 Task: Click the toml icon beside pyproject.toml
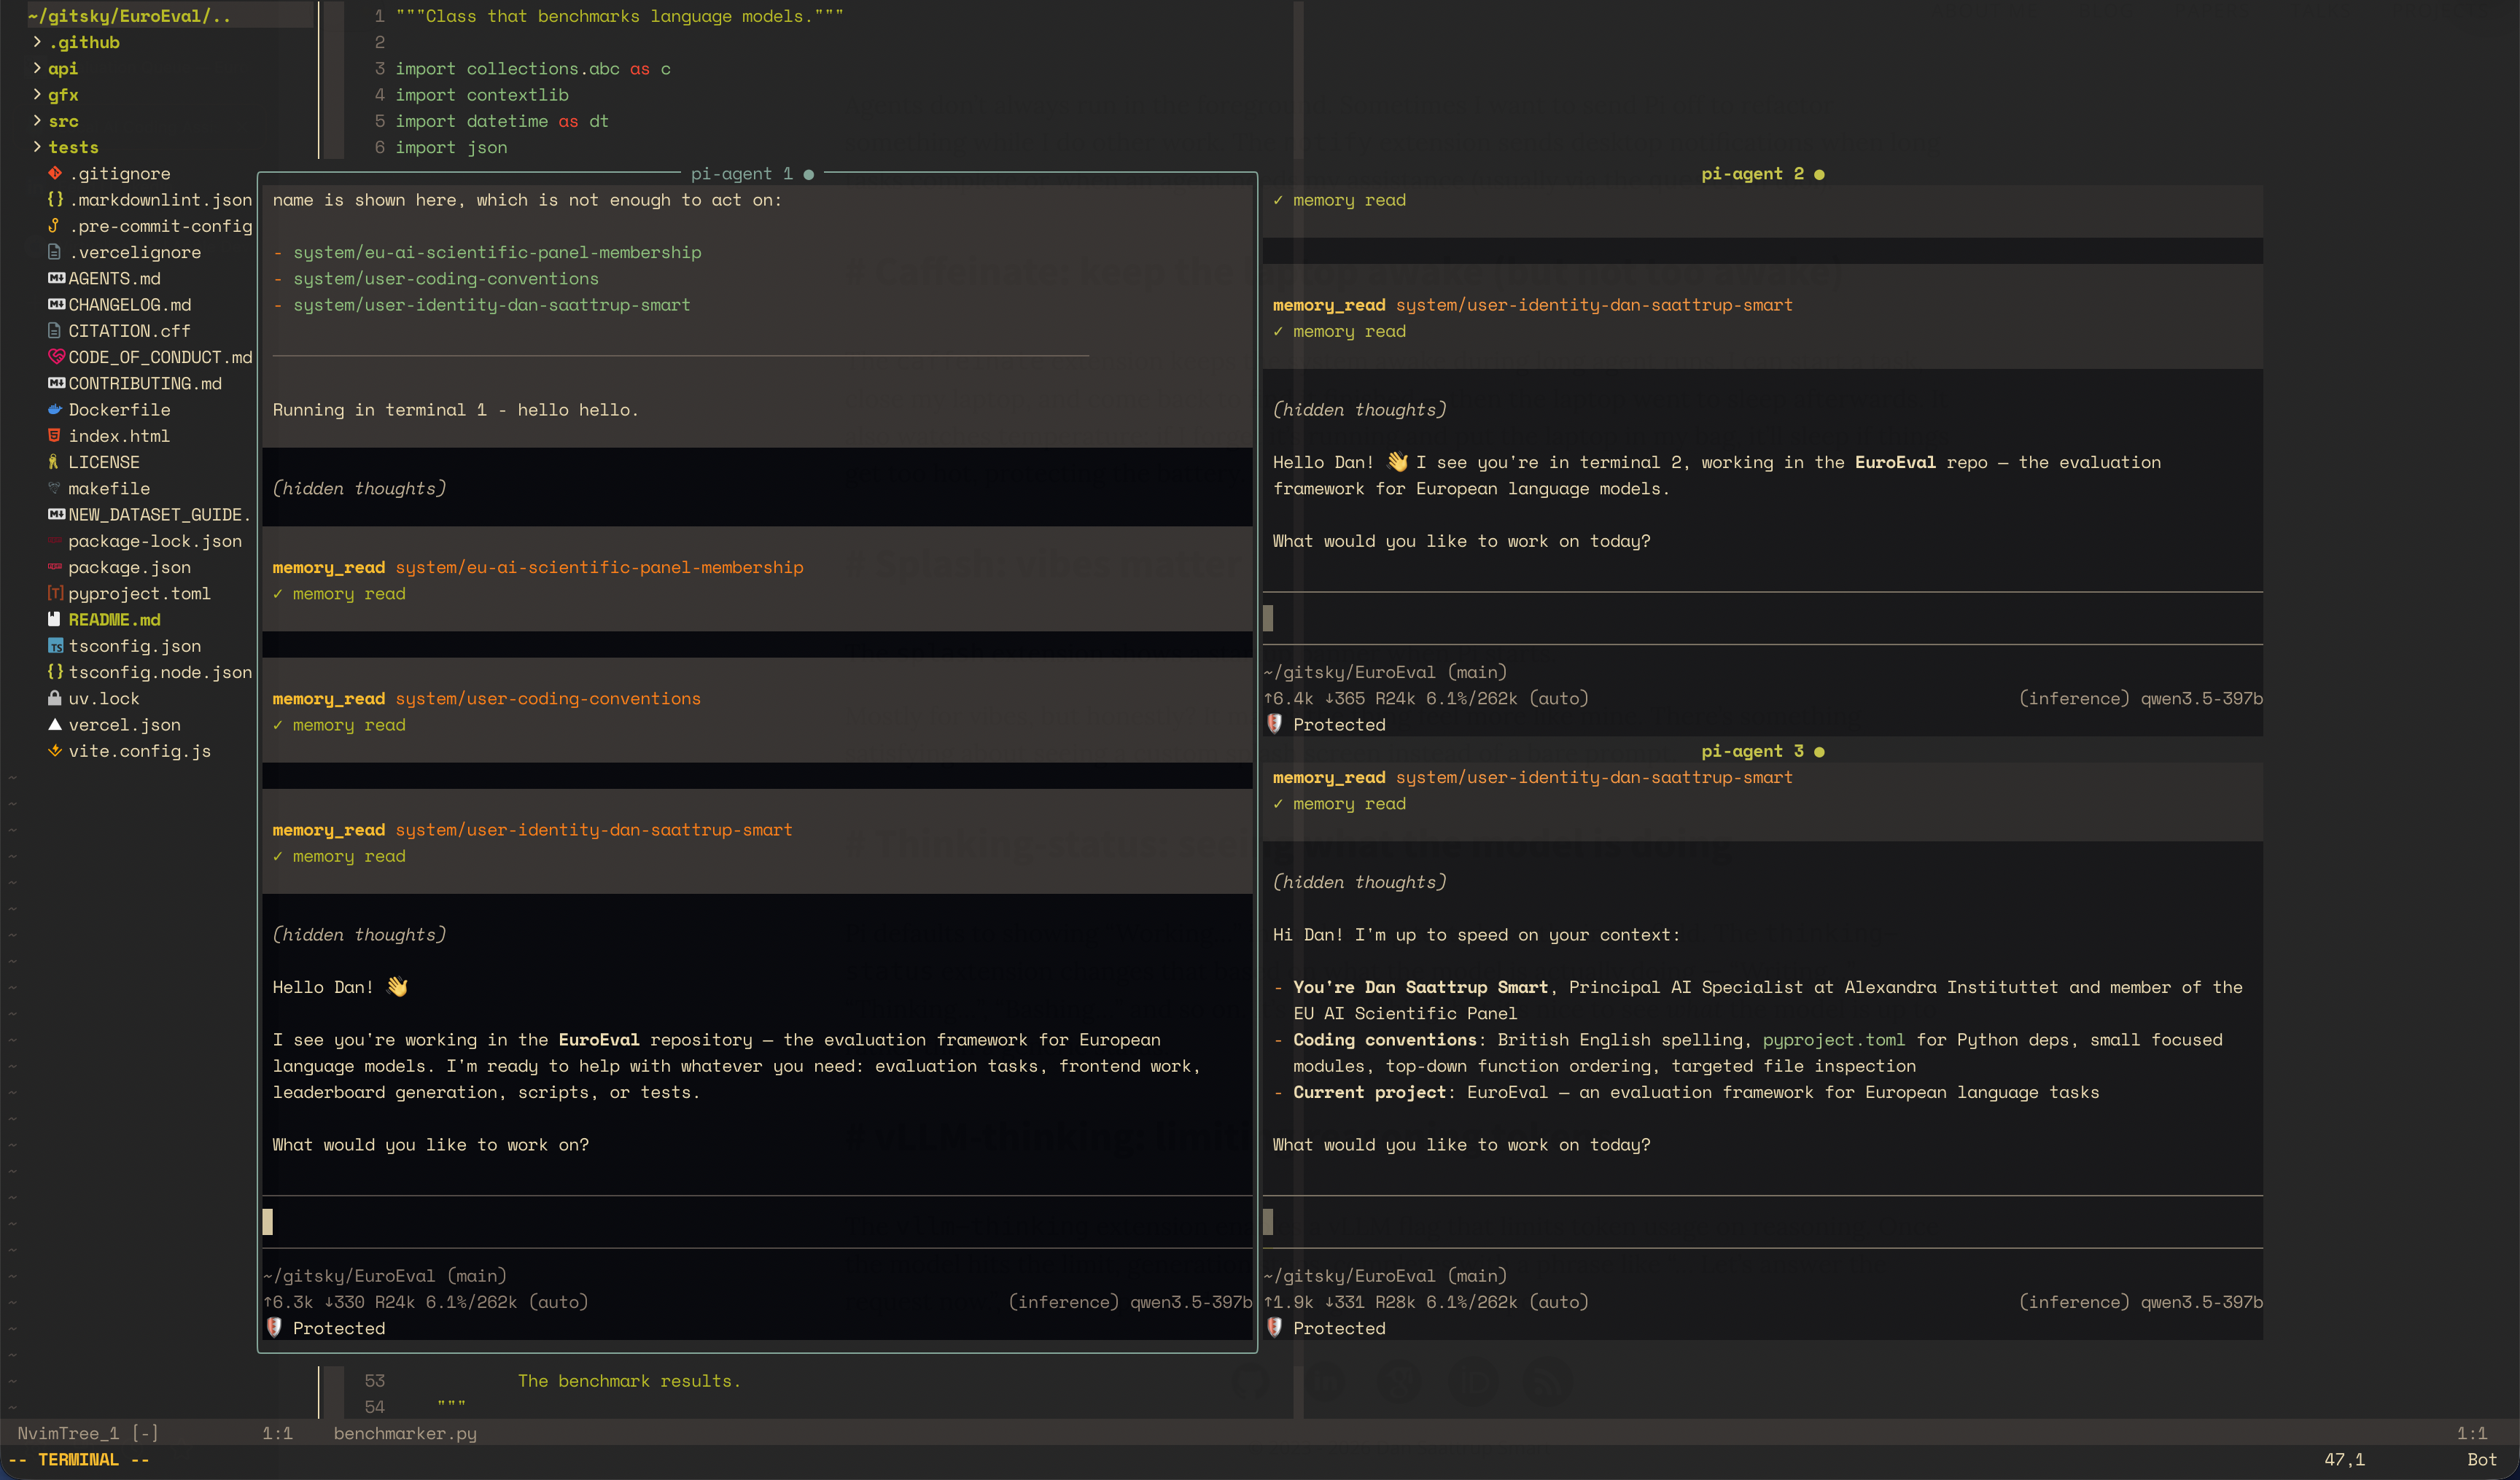coord(55,593)
